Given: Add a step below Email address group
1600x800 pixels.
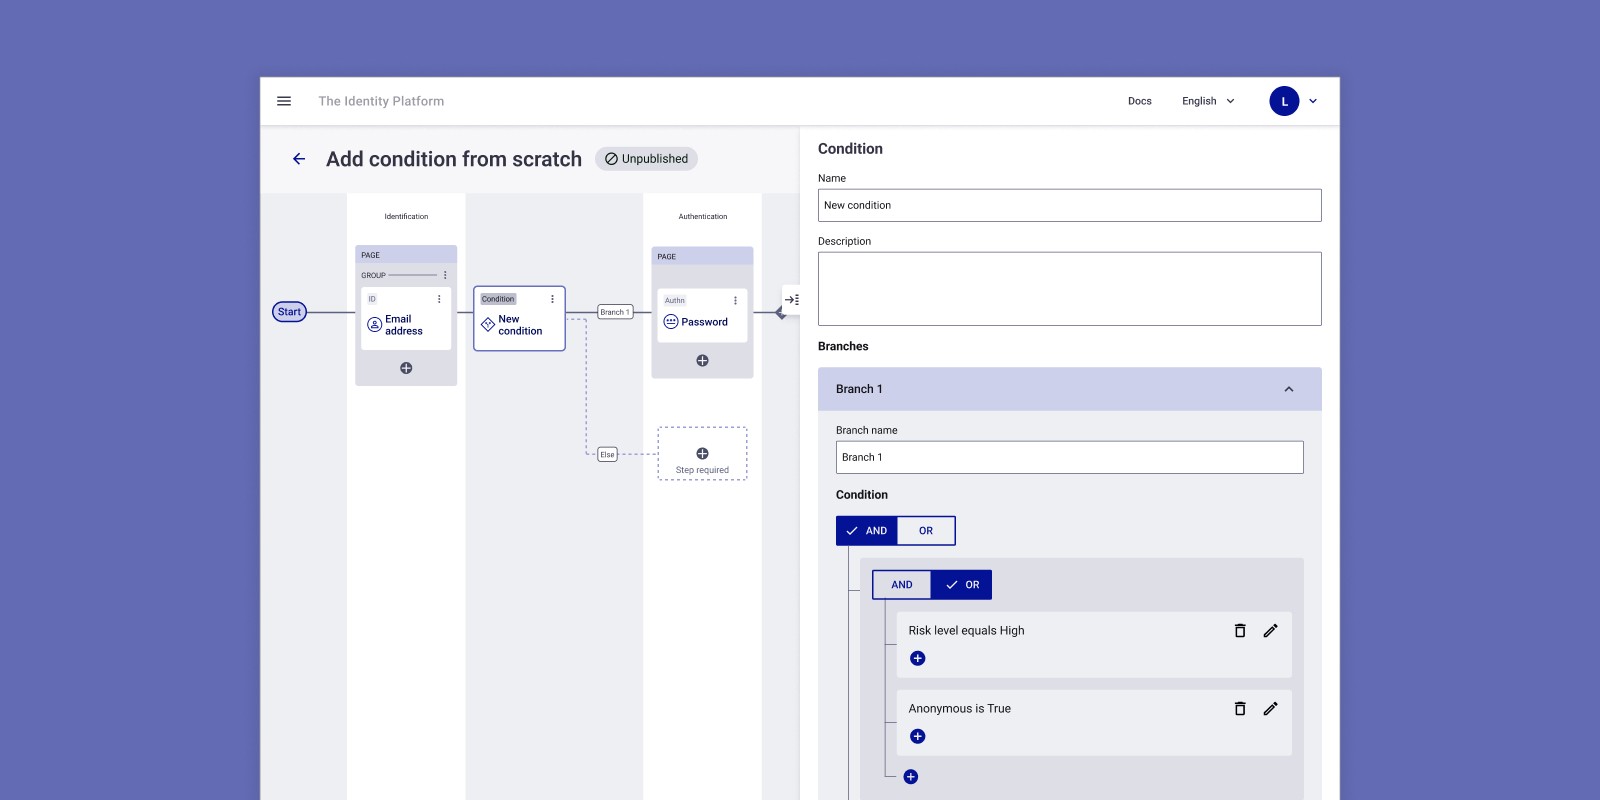Looking at the screenshot, I should pos(406,368).
